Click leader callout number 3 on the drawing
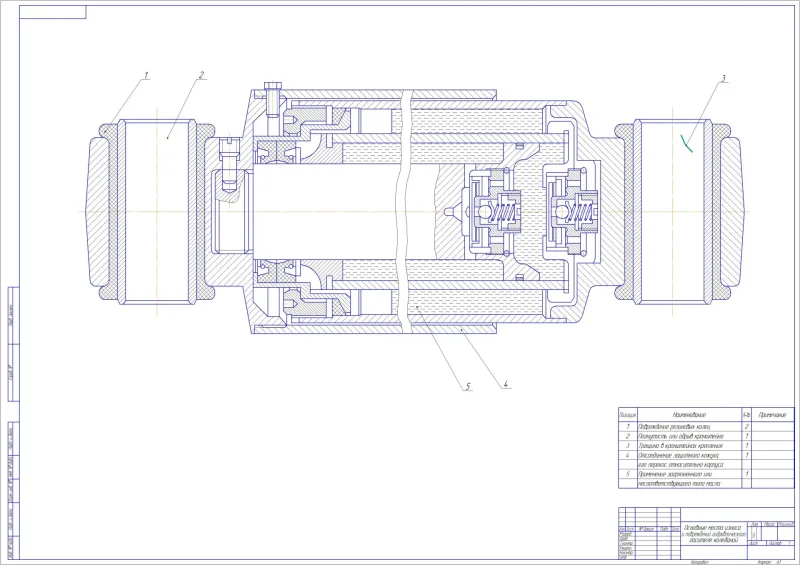 (723, 79)
